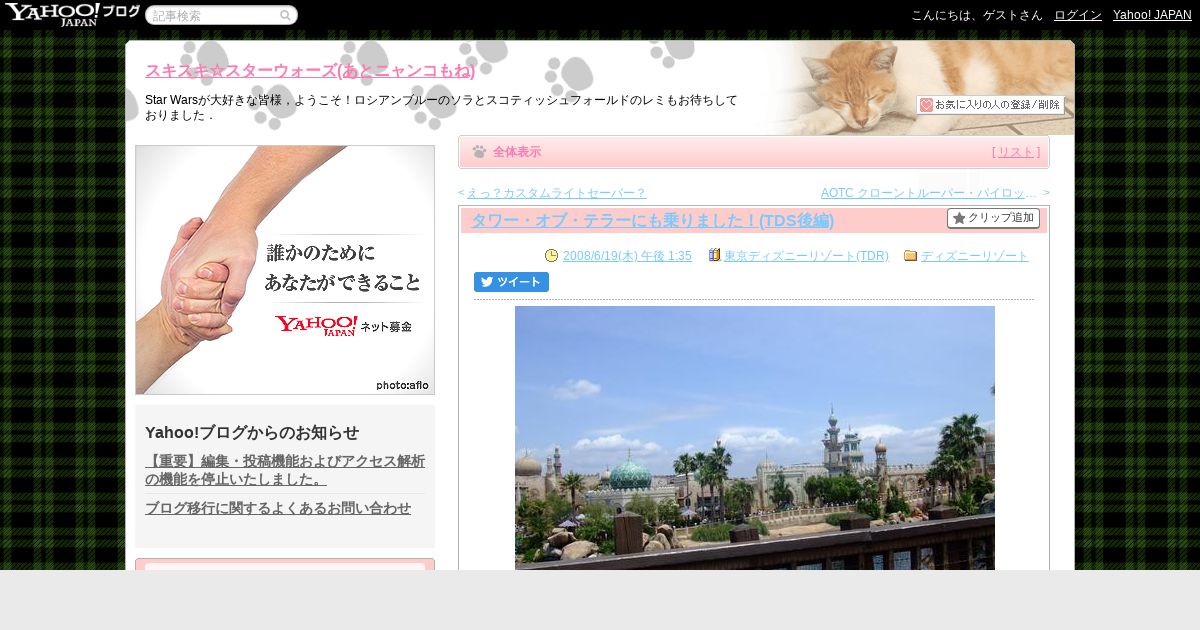Image resolution: width=1200 pixels, height=630 pixels.
Task: Click Yahoo!ブログからのお知らせ heading
Action: 252,432
